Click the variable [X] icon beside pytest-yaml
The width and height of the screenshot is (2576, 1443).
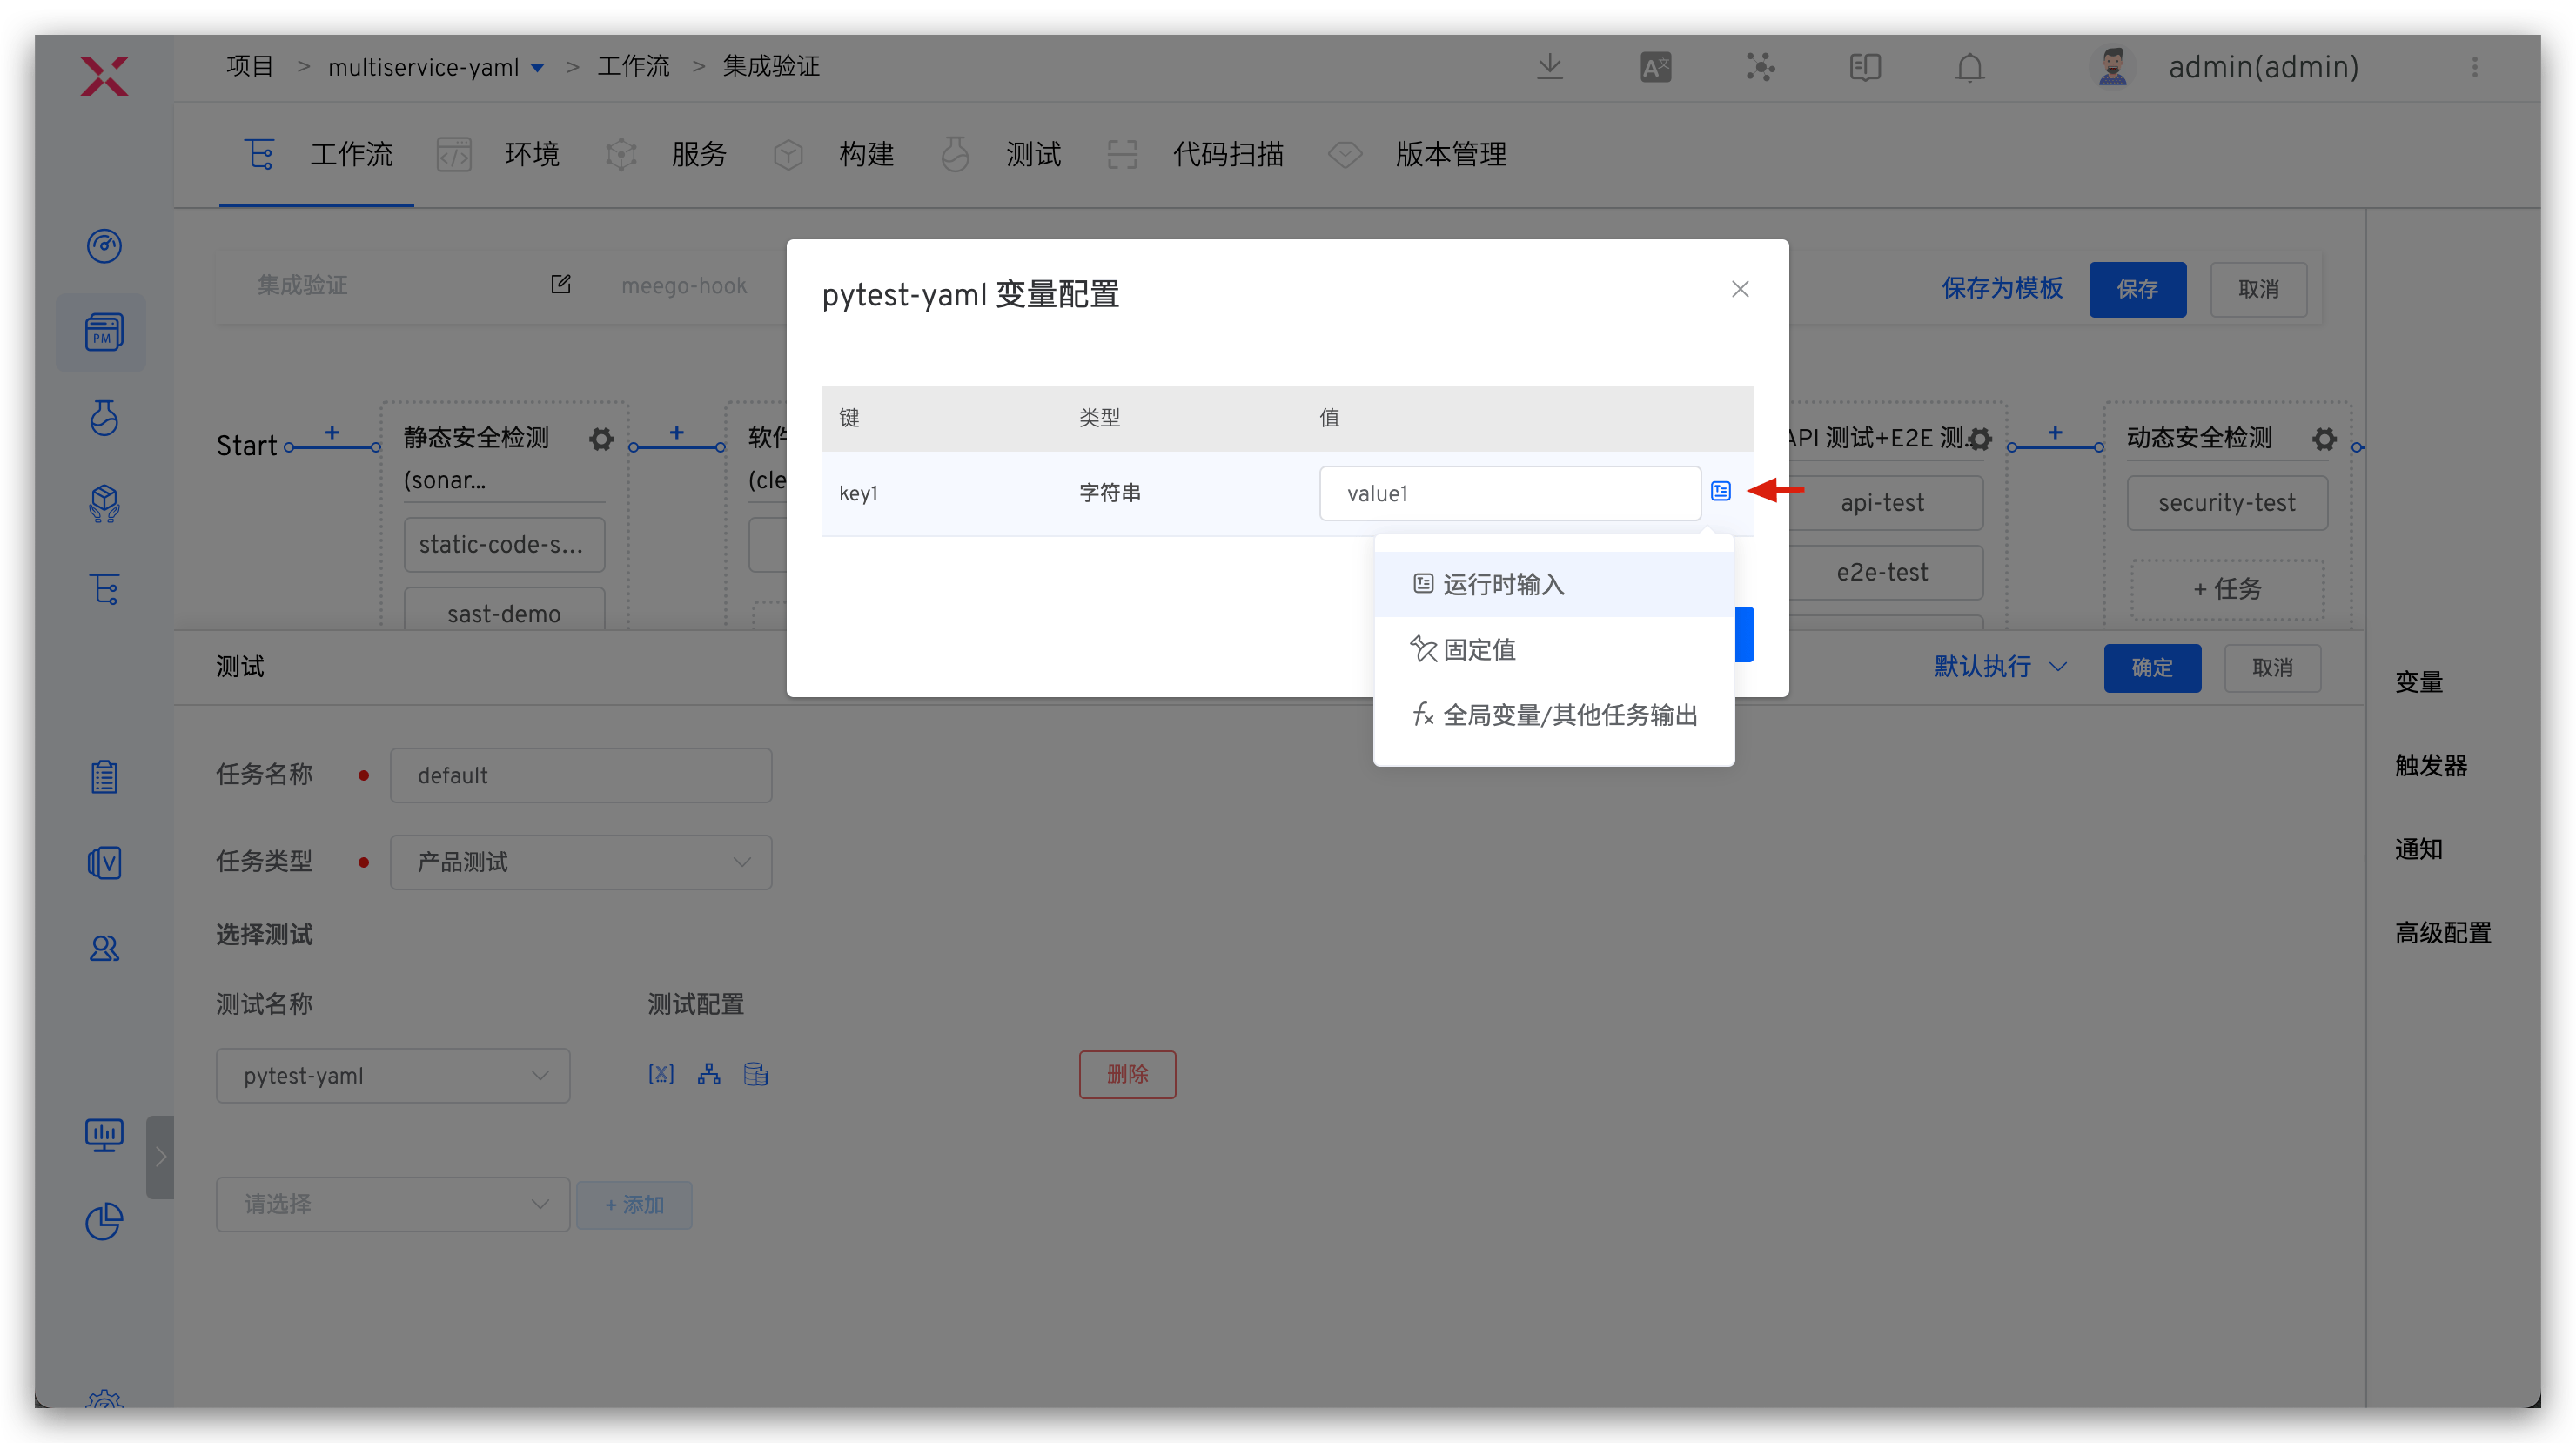click(x=660, y=1074)
